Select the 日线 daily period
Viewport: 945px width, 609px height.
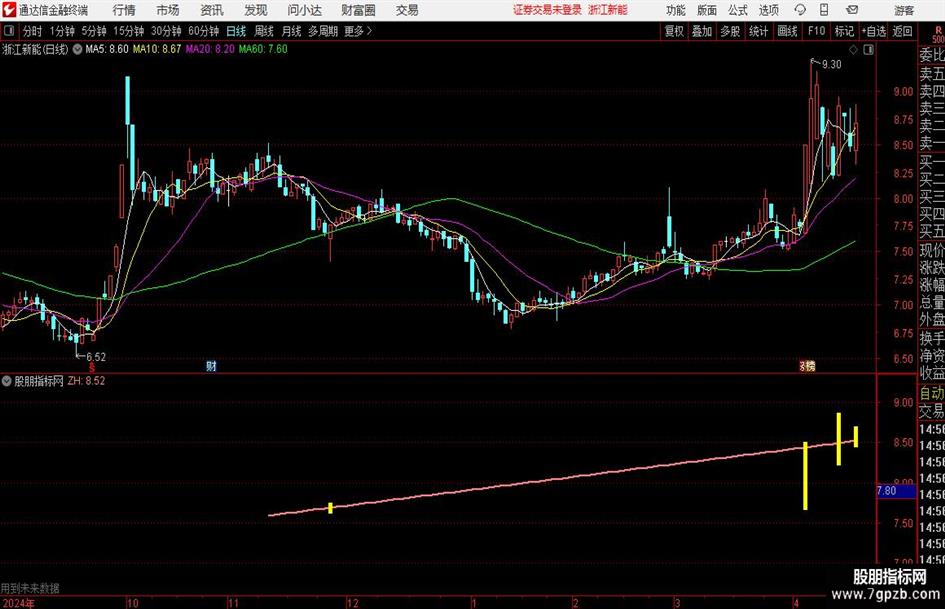(x=236, y=31)
